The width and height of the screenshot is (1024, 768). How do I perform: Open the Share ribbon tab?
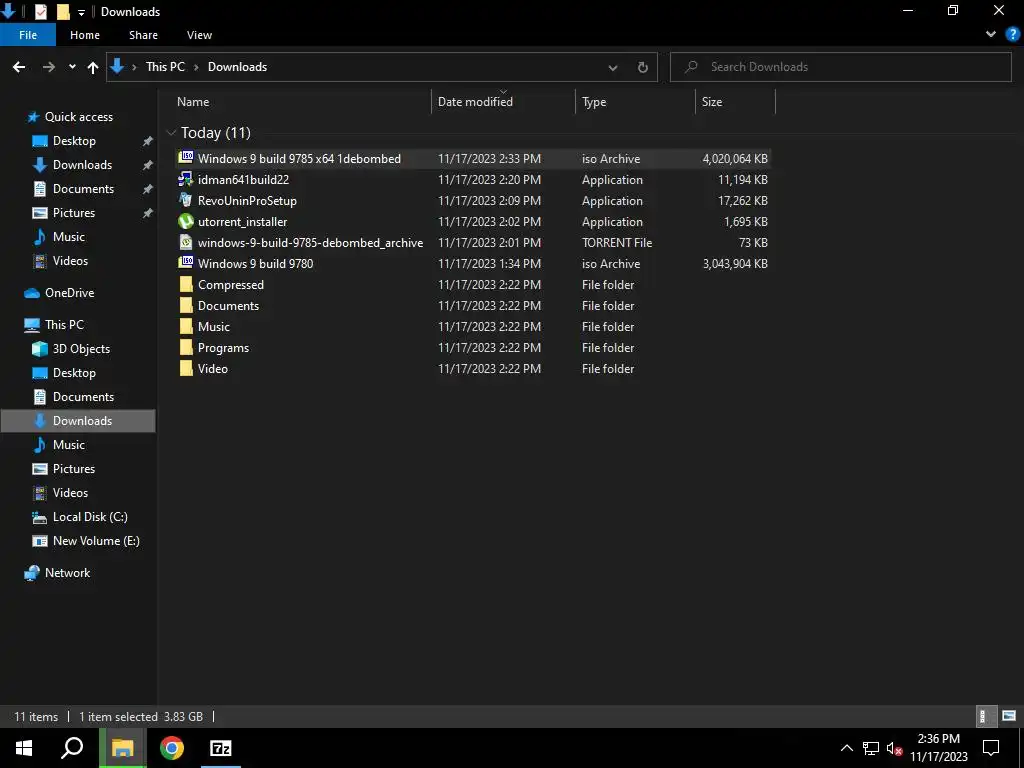click(x=143, y=35)
